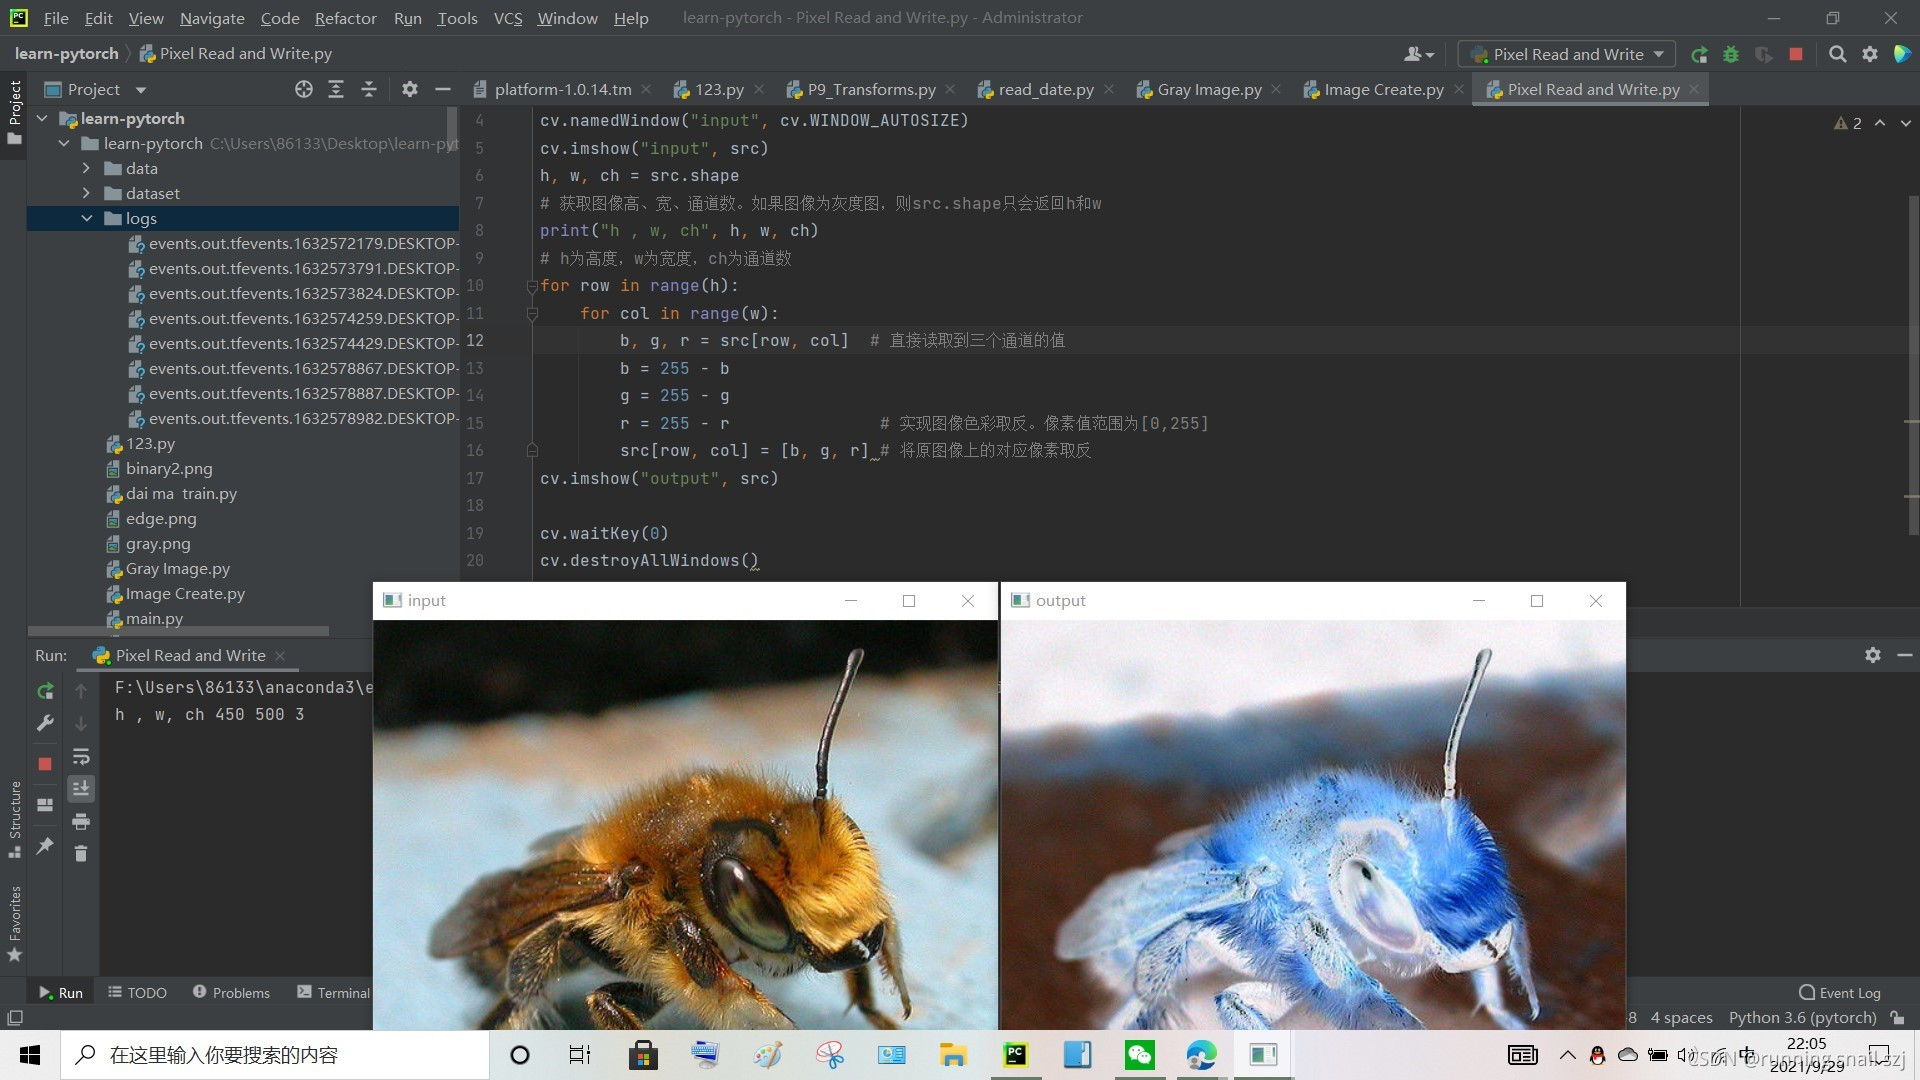This screenshot has width=1920, height=1080.
Task: Clear console with trash icon
Action: pos(81,854)
